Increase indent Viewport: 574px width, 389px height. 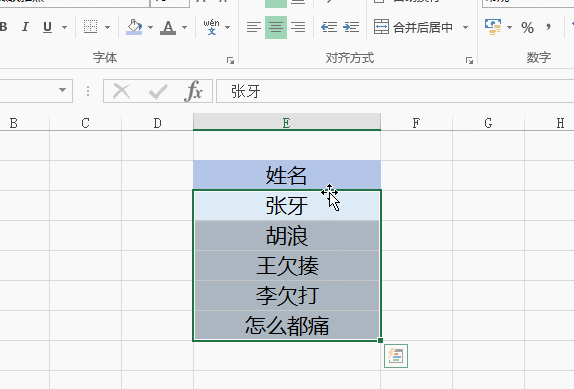[351, 27]
